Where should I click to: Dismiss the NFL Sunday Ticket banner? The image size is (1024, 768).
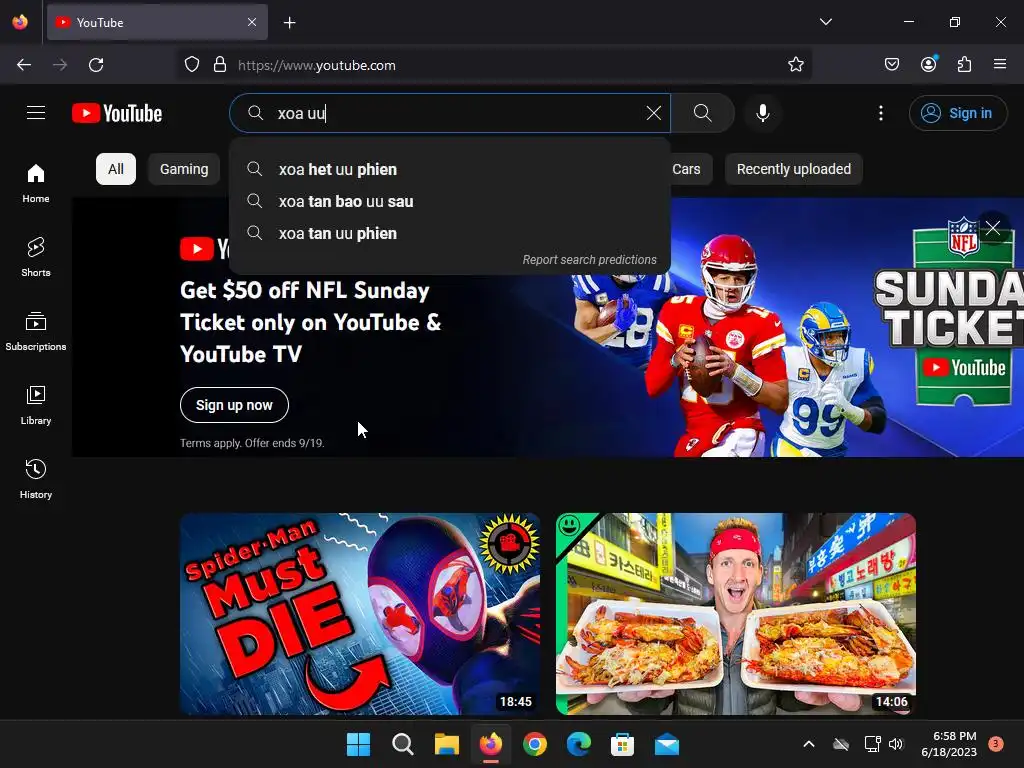pos(993,228)
